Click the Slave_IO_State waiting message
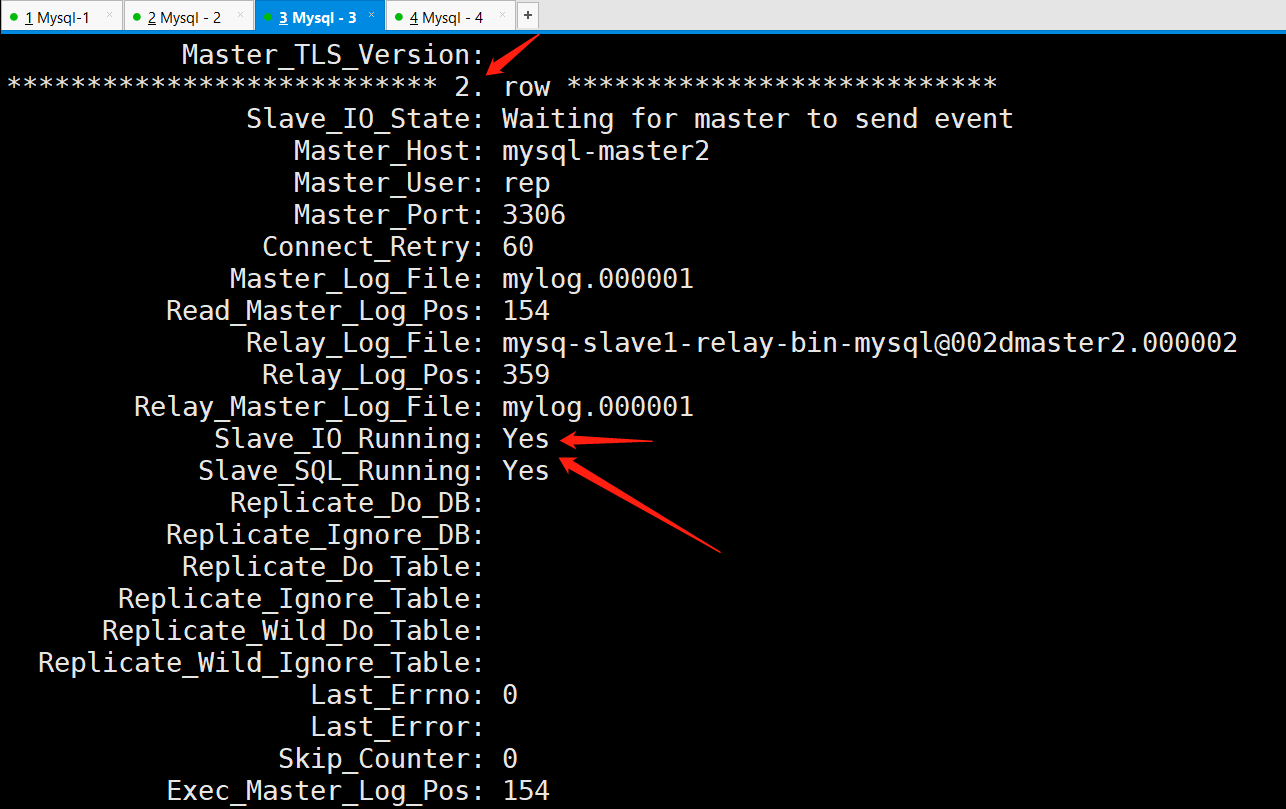The height and width of the screenshot is (809, 1286). (758, 119)
